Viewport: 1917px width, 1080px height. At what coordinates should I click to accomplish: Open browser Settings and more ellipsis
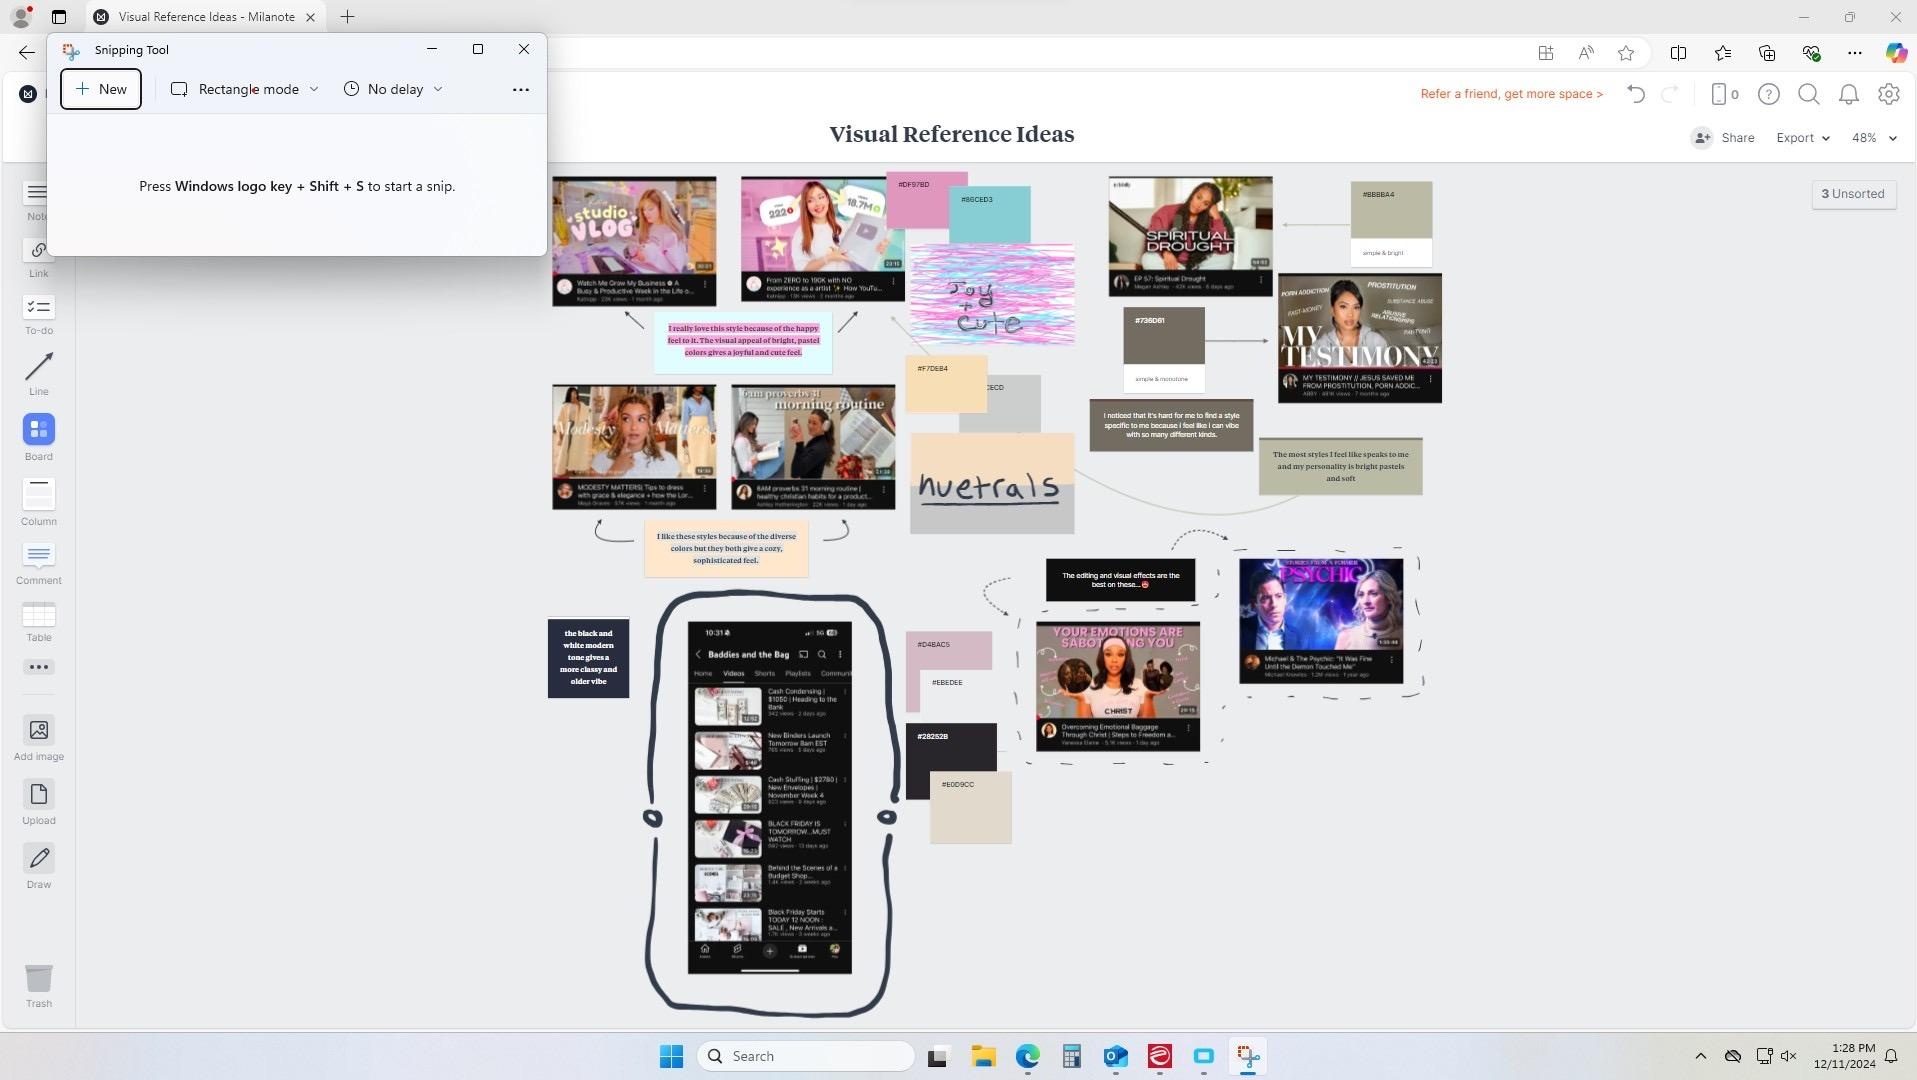click(1855, 53)
